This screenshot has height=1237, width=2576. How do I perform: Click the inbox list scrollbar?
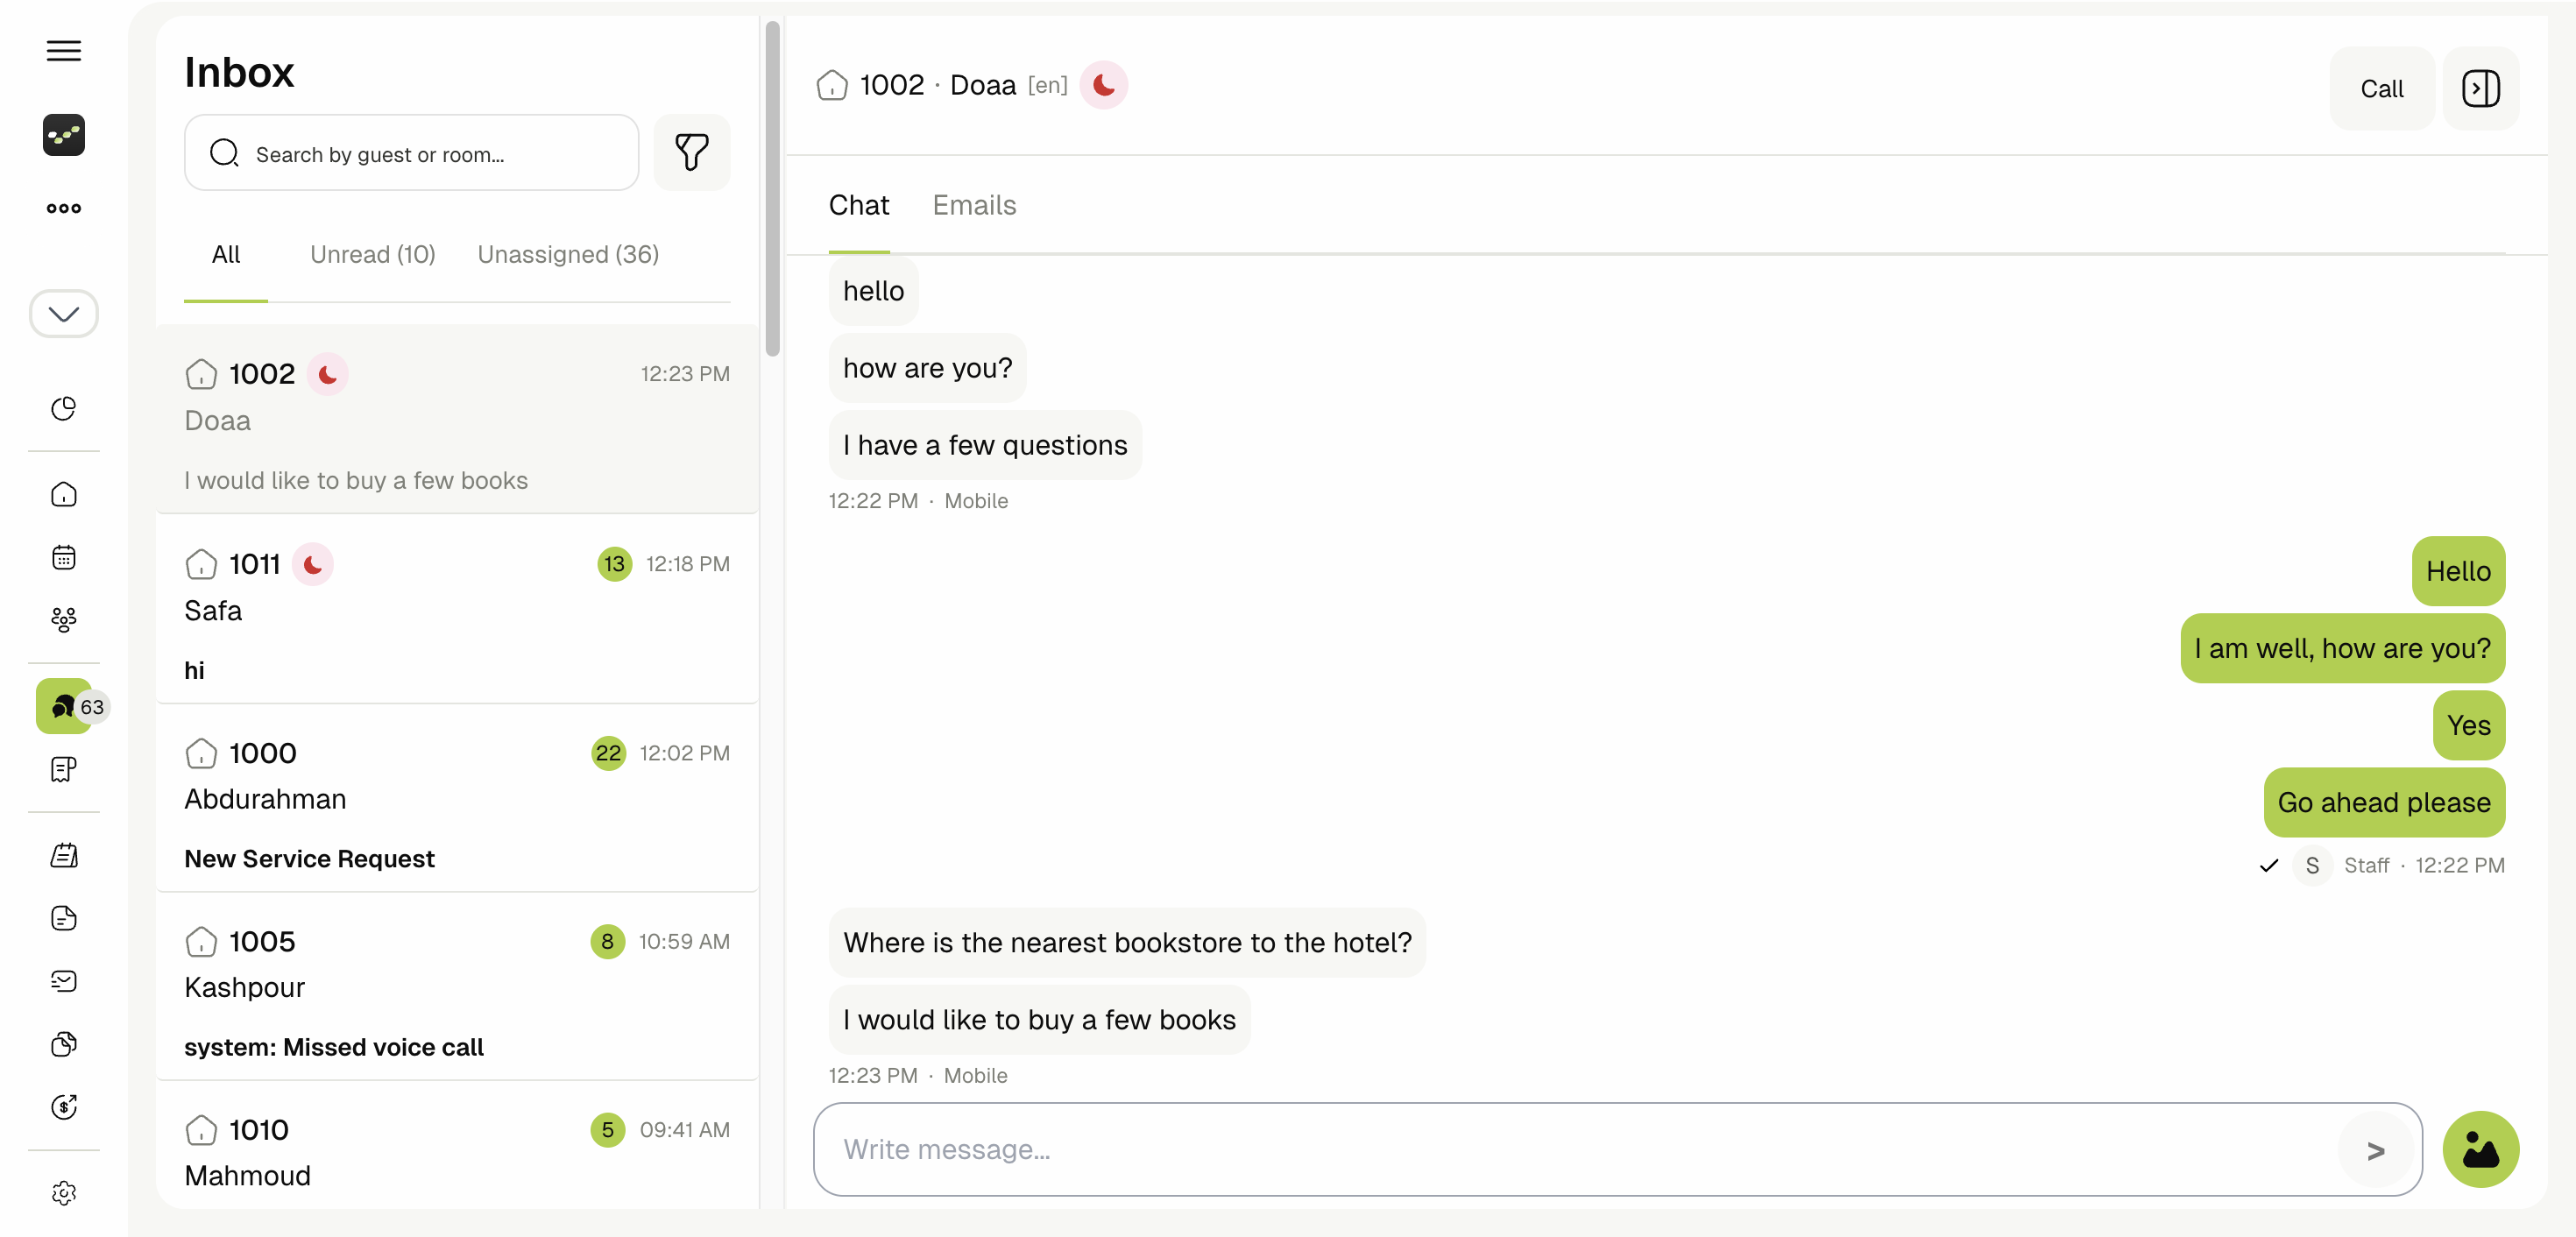[x=772, y=188]
